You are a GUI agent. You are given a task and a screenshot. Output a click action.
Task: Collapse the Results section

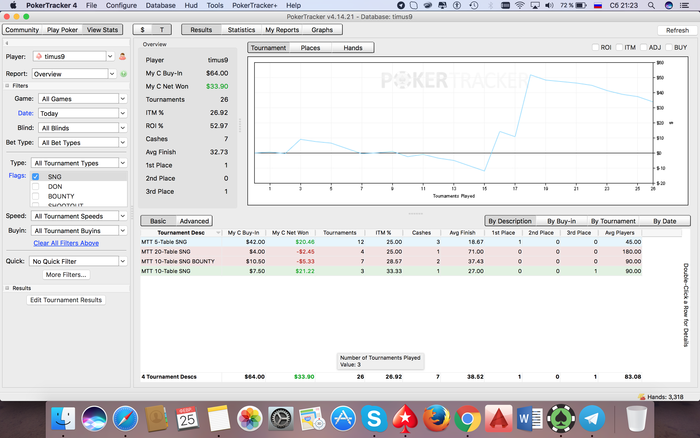(7, 288)
